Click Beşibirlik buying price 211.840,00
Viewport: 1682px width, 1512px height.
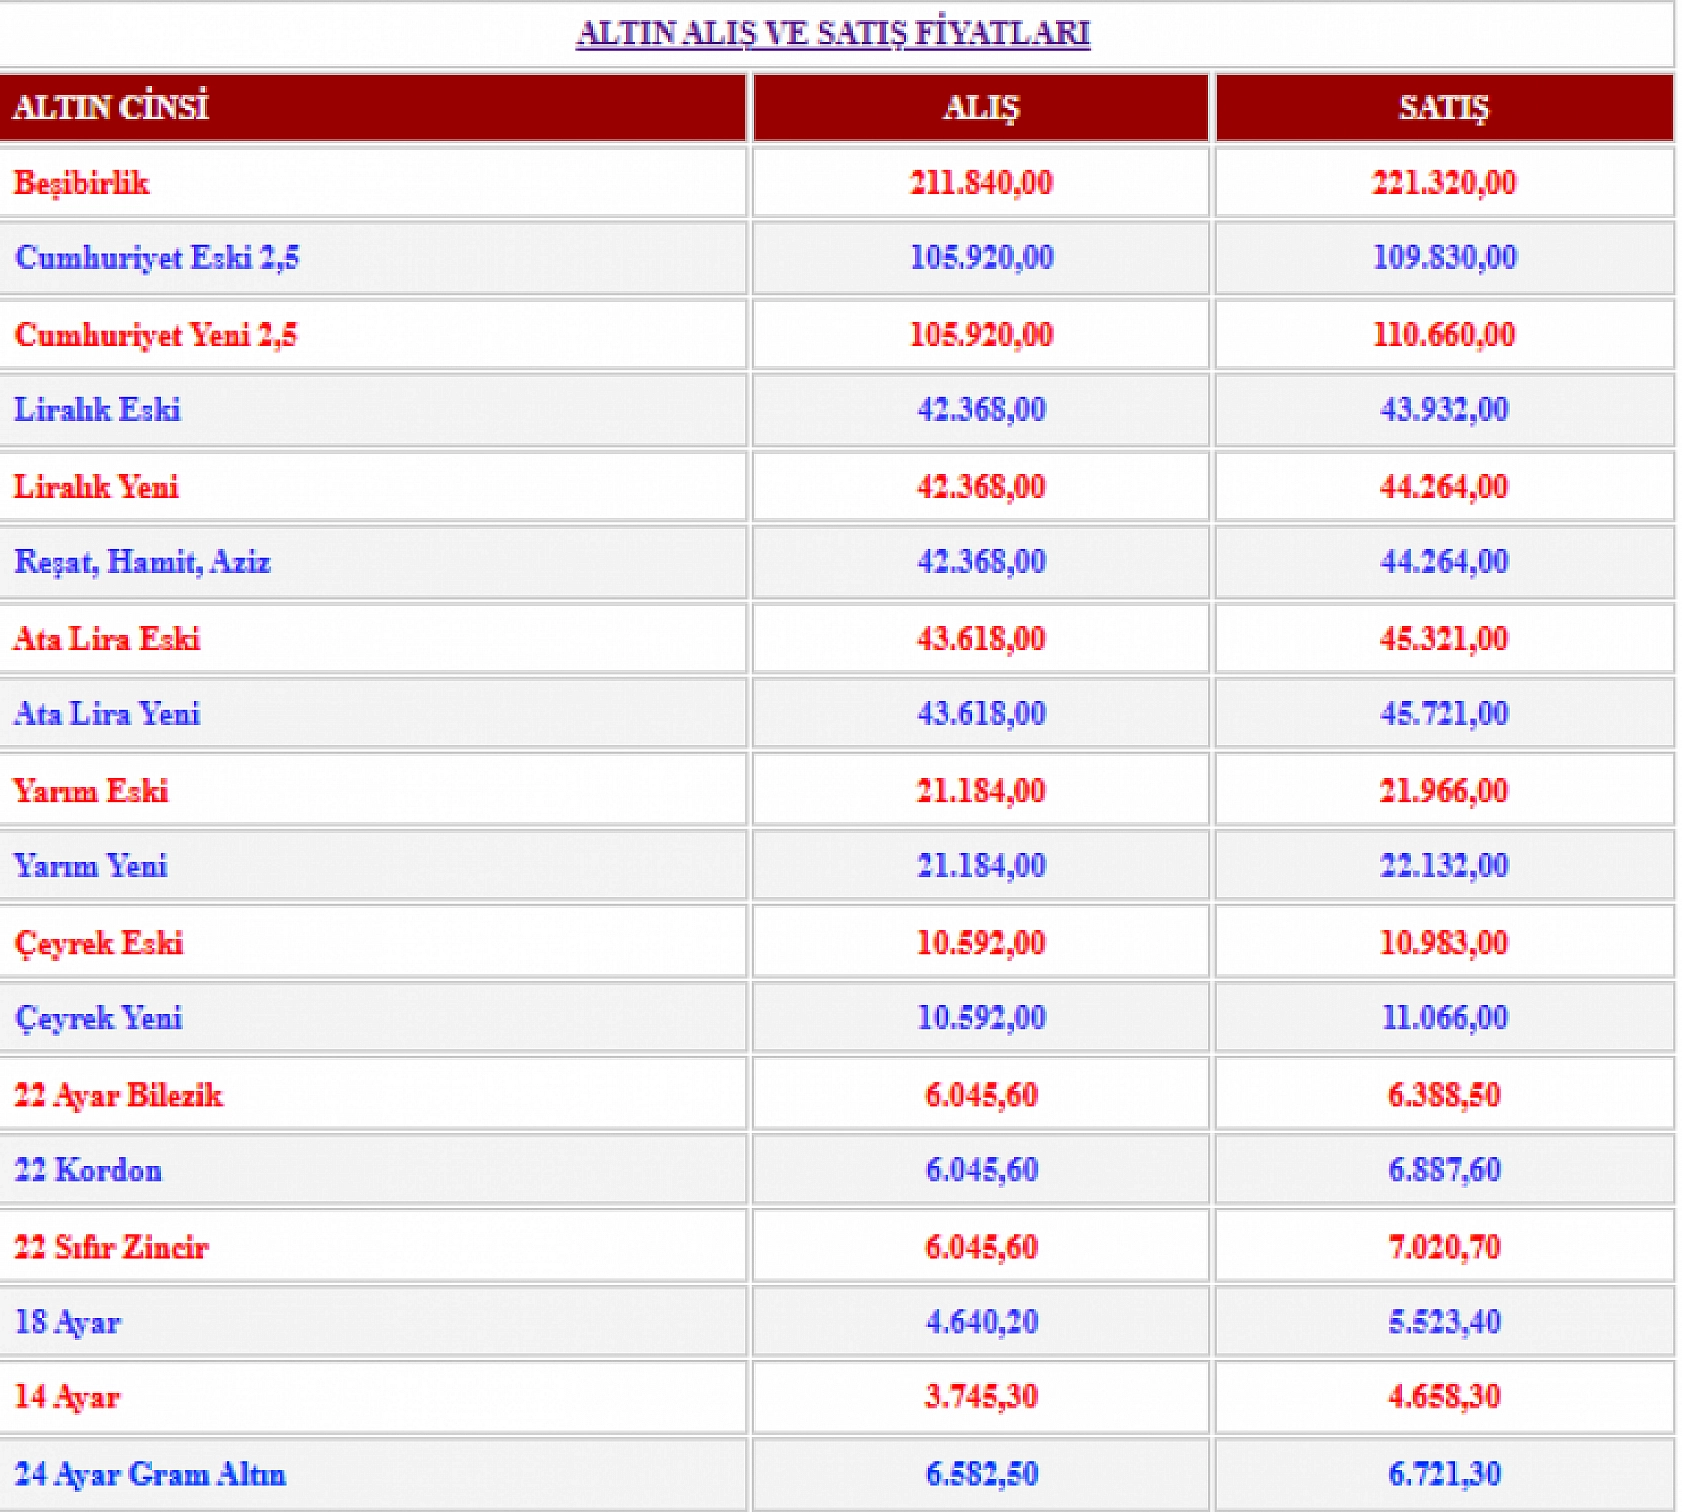(980, 183)
